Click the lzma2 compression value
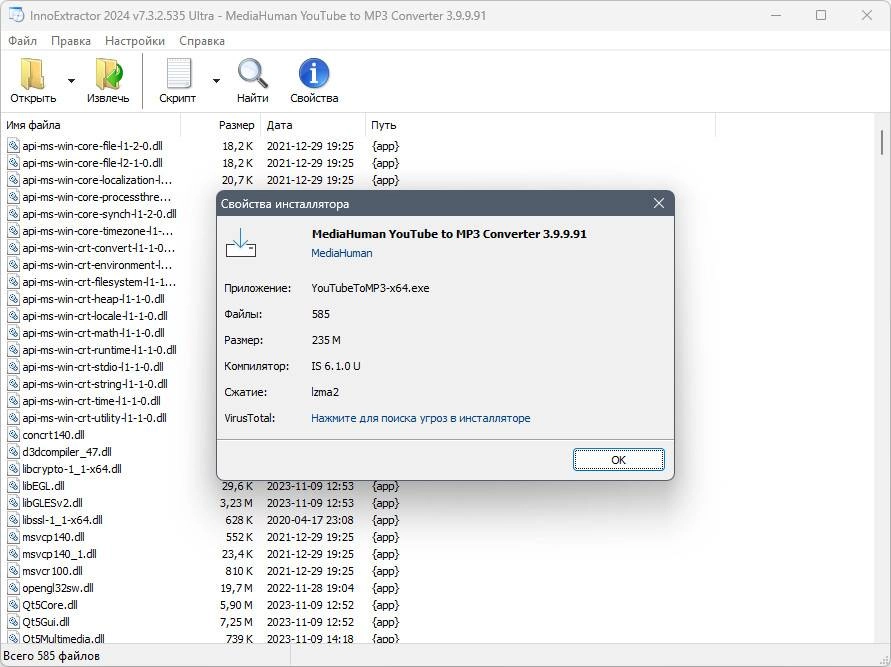Image resolution: width=891 pixels, height=667 pixels. 325,392
